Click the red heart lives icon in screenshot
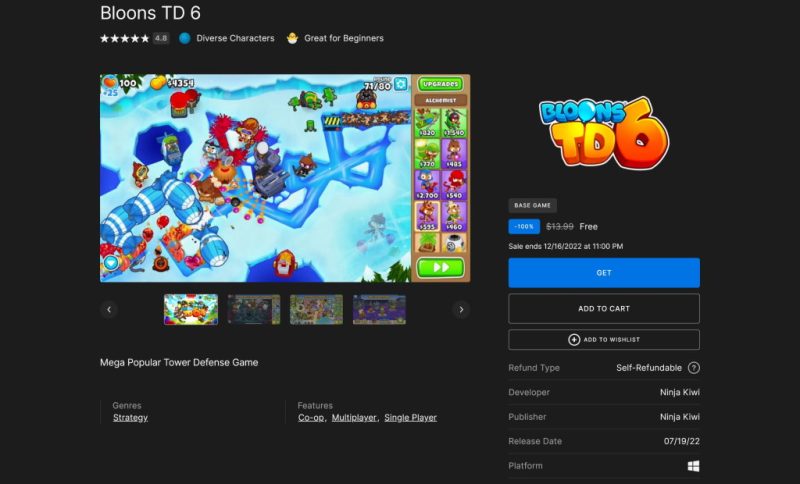This screenshot has height=484, width=800. tap(110, 82)
